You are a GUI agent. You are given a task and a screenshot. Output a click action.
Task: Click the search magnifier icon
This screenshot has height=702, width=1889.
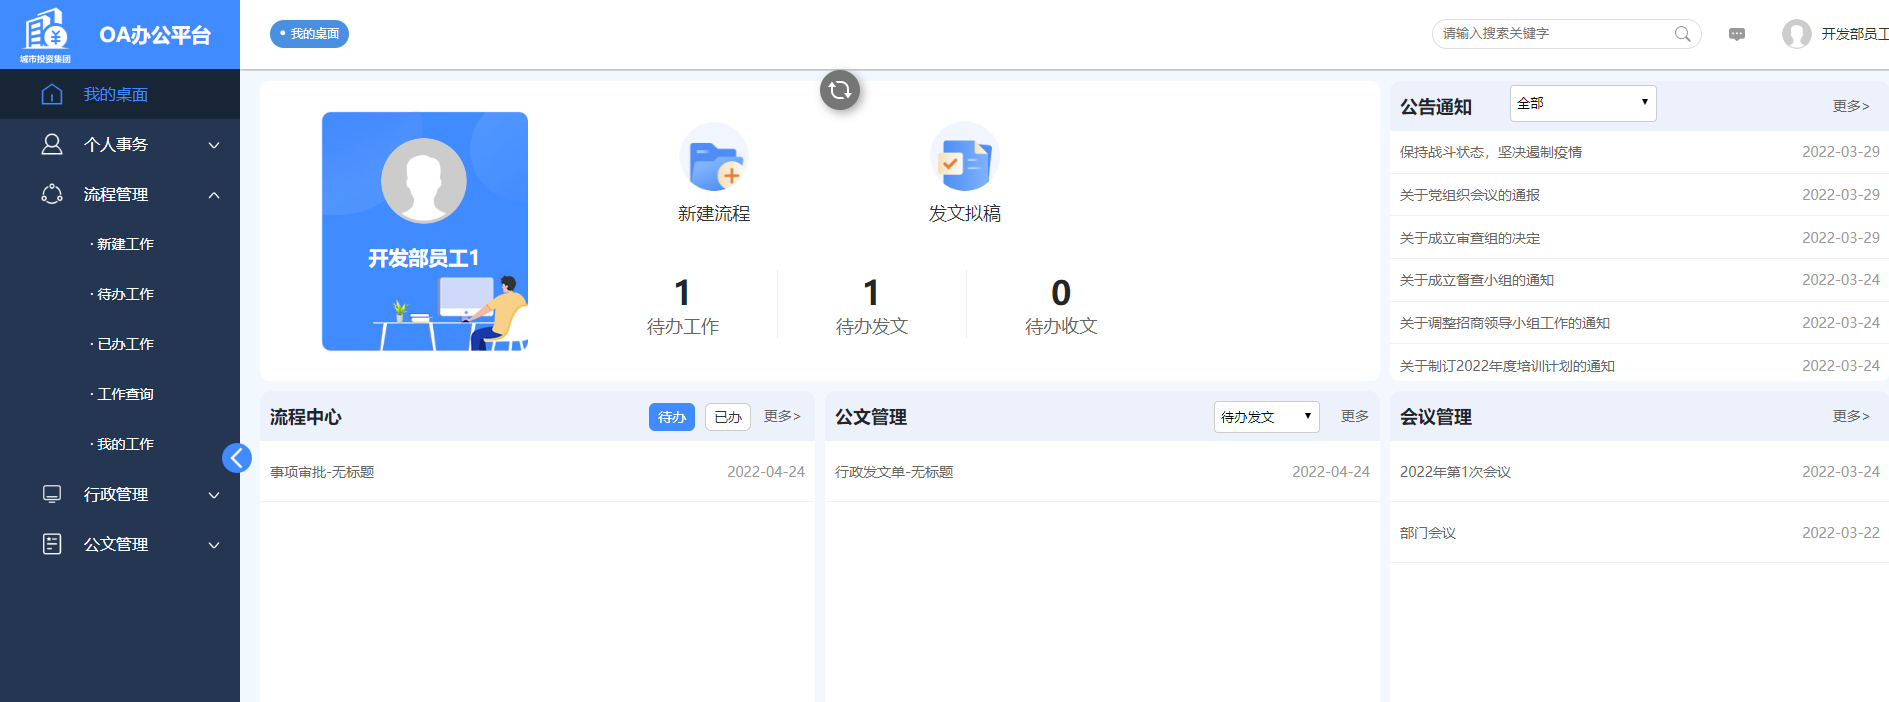[x=1683, y=34]
